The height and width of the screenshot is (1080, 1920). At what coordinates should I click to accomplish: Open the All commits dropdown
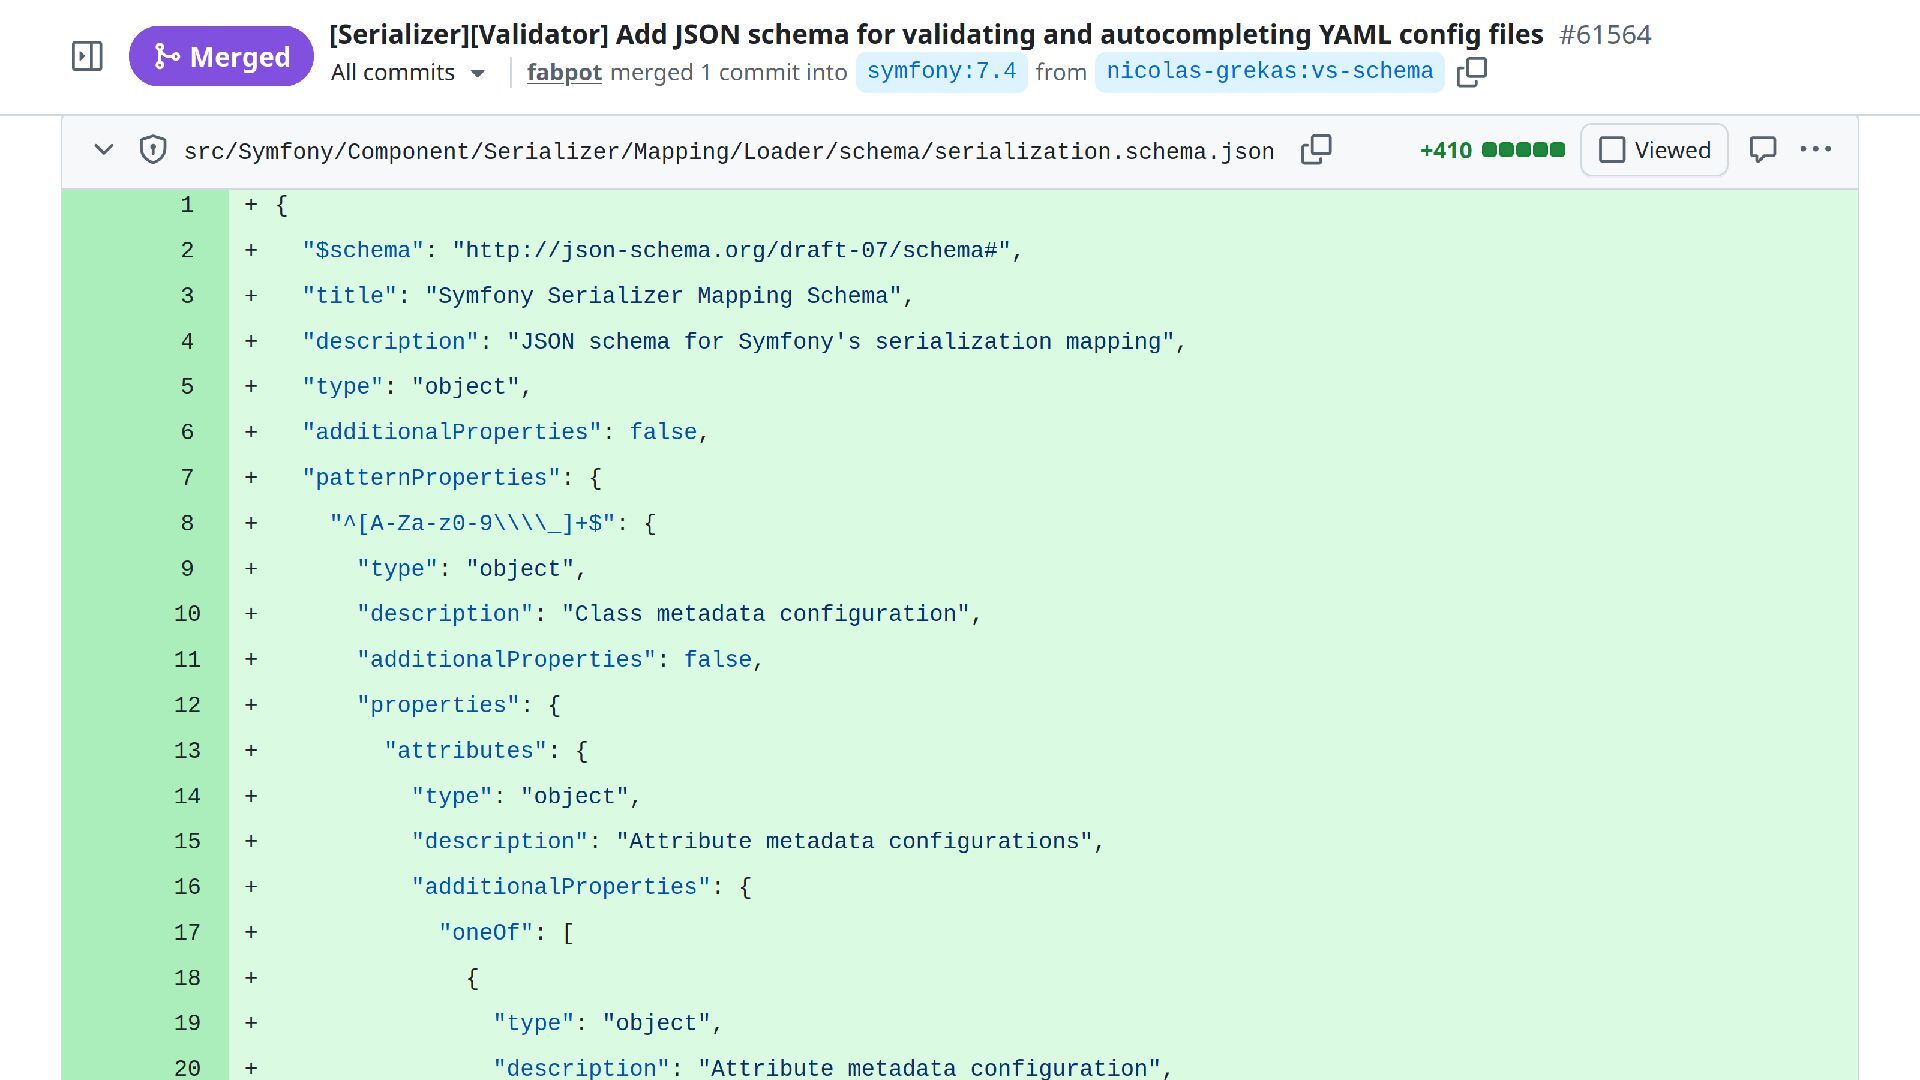coord(407,73)
